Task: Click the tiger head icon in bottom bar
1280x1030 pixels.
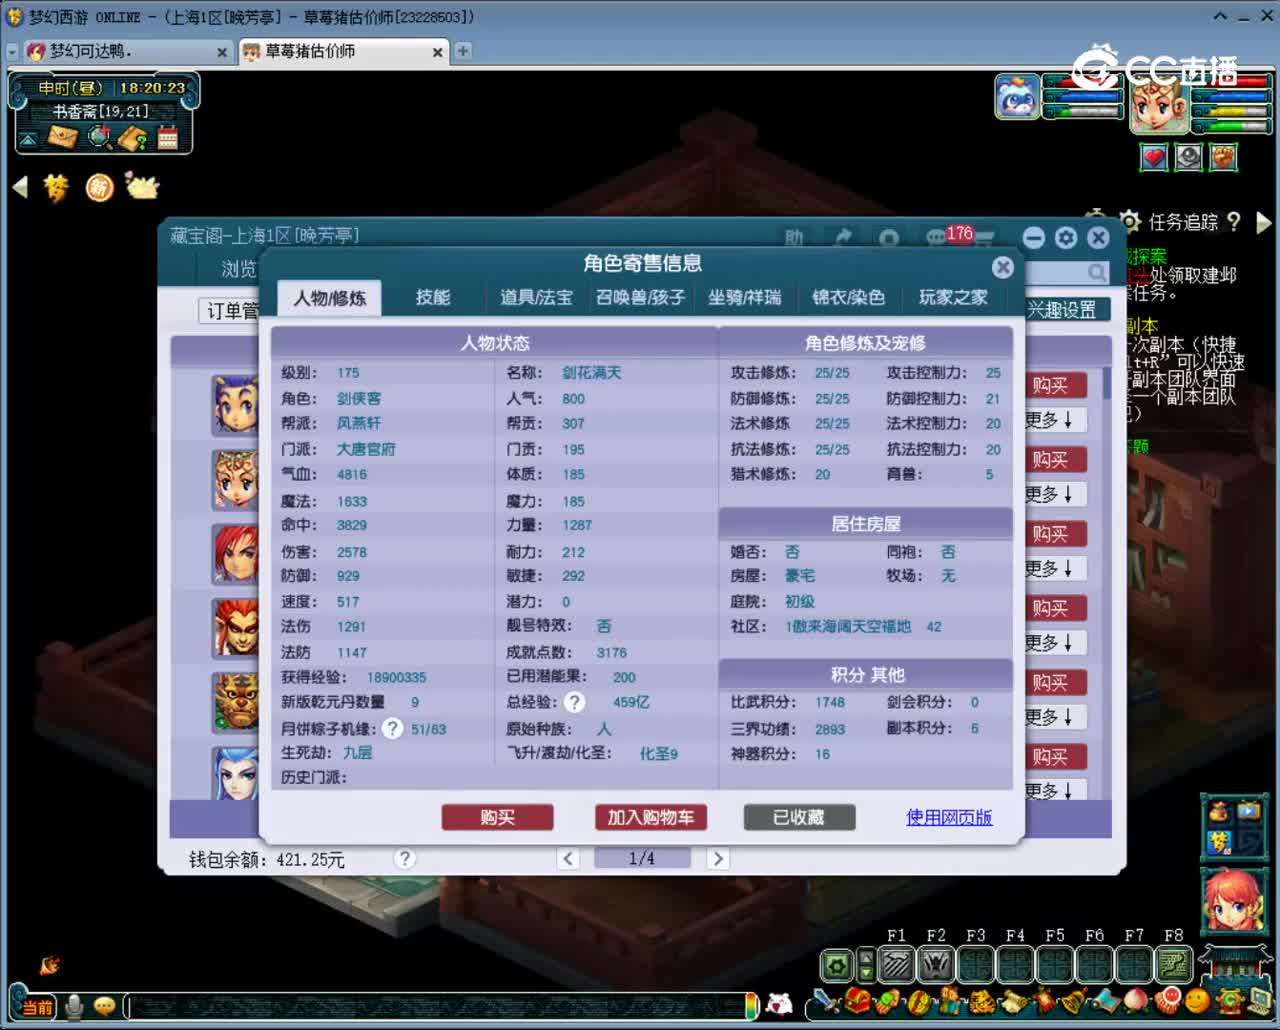Action: [983, 1001]
